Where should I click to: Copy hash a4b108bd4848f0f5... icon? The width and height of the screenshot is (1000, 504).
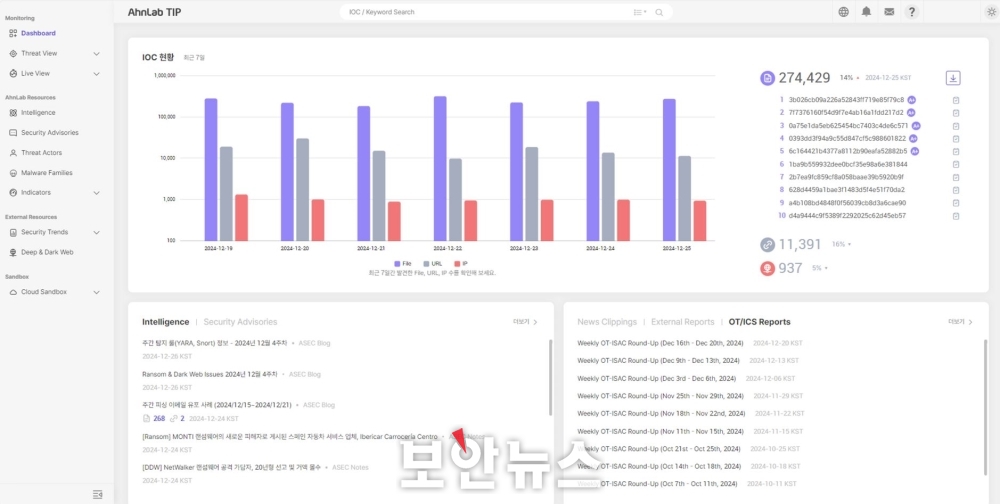[x=956, y=203]
